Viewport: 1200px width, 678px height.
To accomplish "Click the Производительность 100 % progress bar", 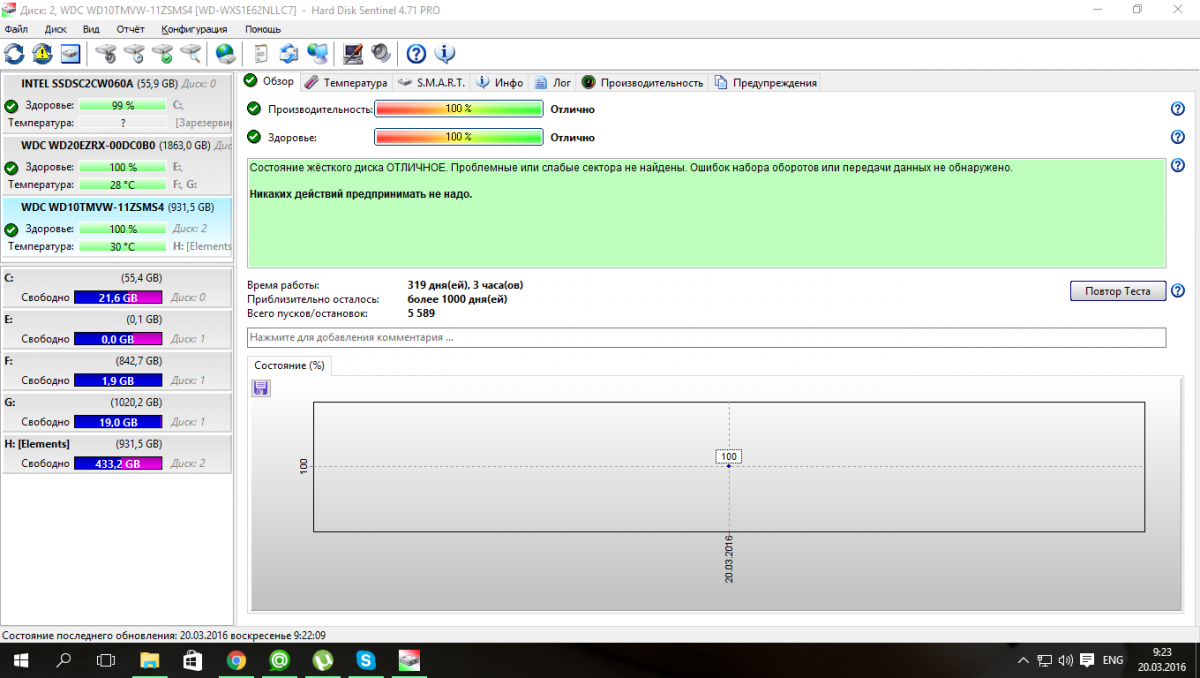I will click(459, 109).
